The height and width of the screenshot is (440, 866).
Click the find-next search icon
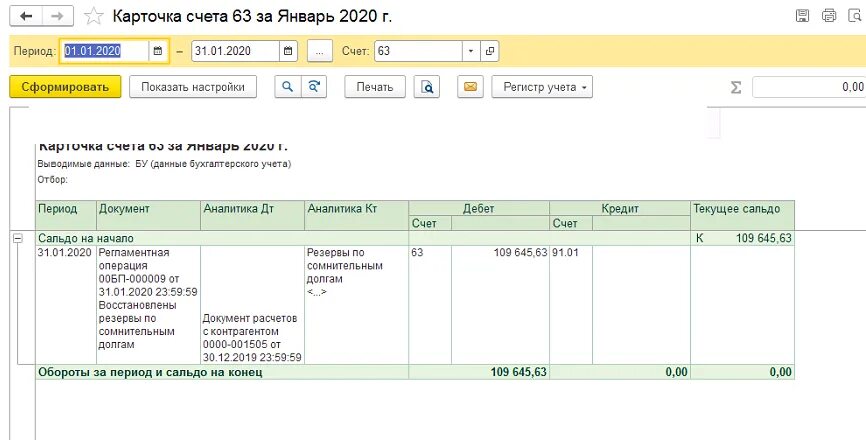314,87
